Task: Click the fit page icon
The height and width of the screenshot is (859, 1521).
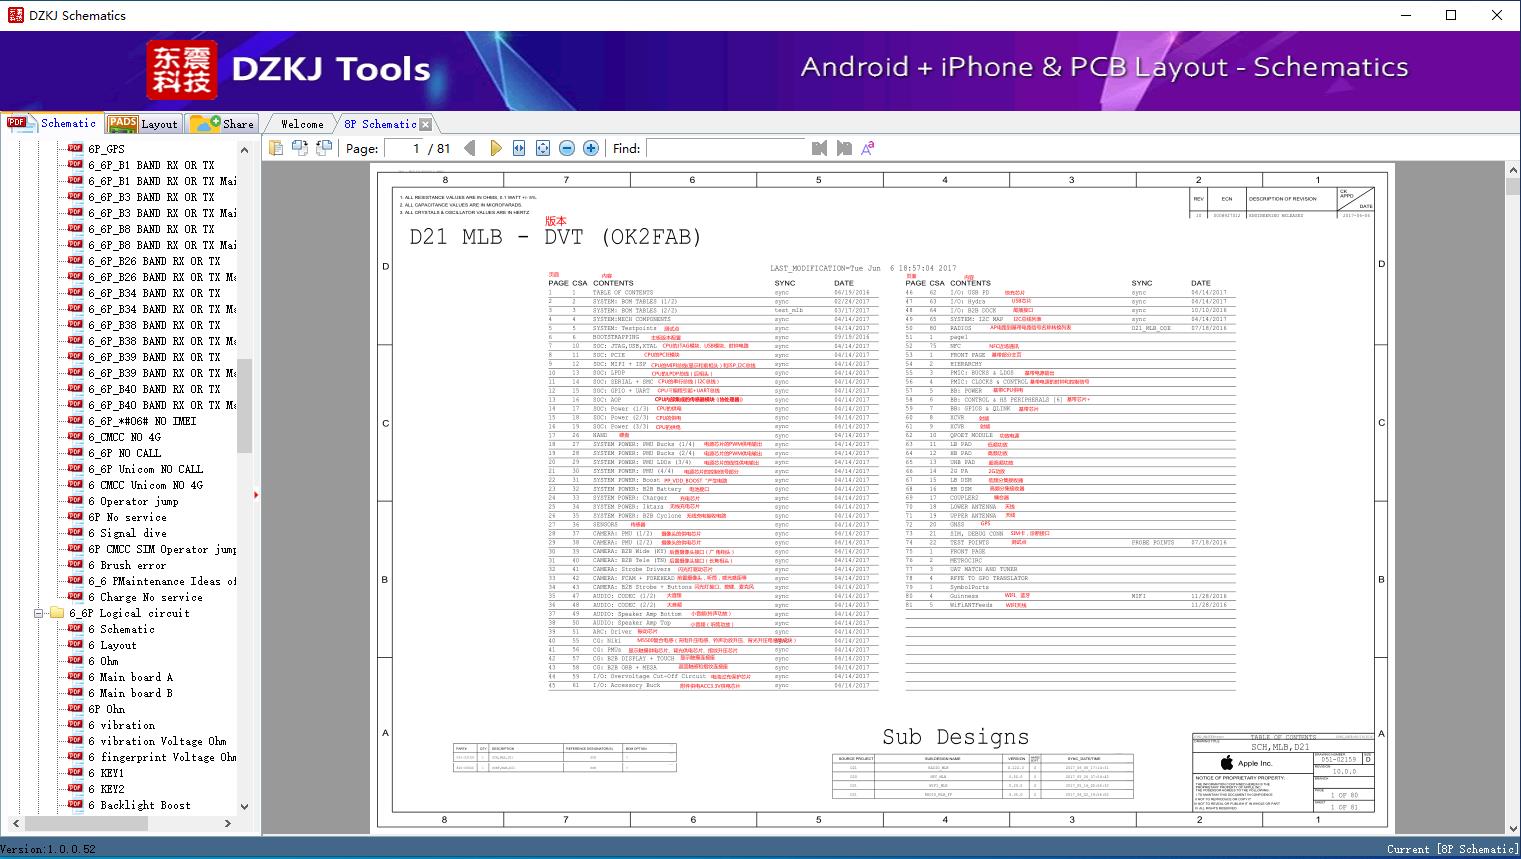Action: 543,148
